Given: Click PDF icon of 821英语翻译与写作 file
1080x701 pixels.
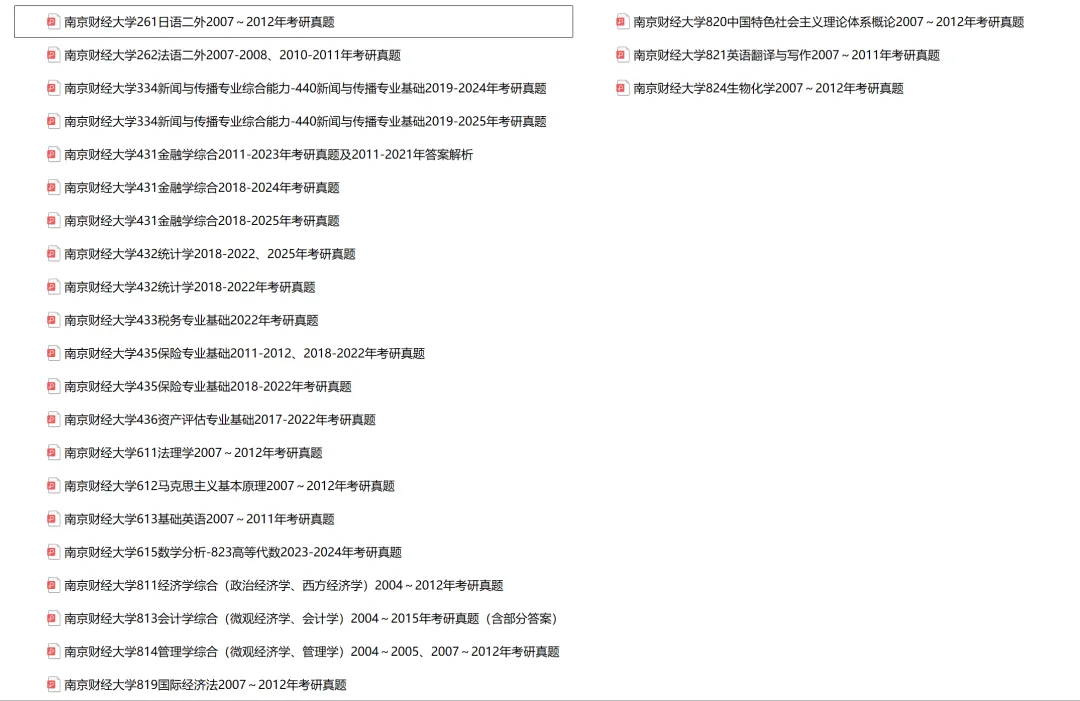Looking at the screenshot, I should [x=622, y=55].
